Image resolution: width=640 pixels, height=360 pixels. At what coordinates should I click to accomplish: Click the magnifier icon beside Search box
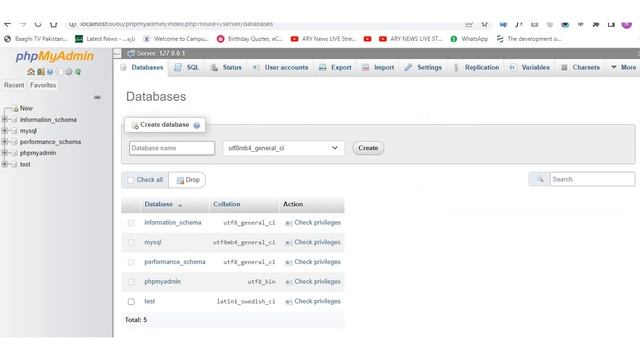[540, 179]
